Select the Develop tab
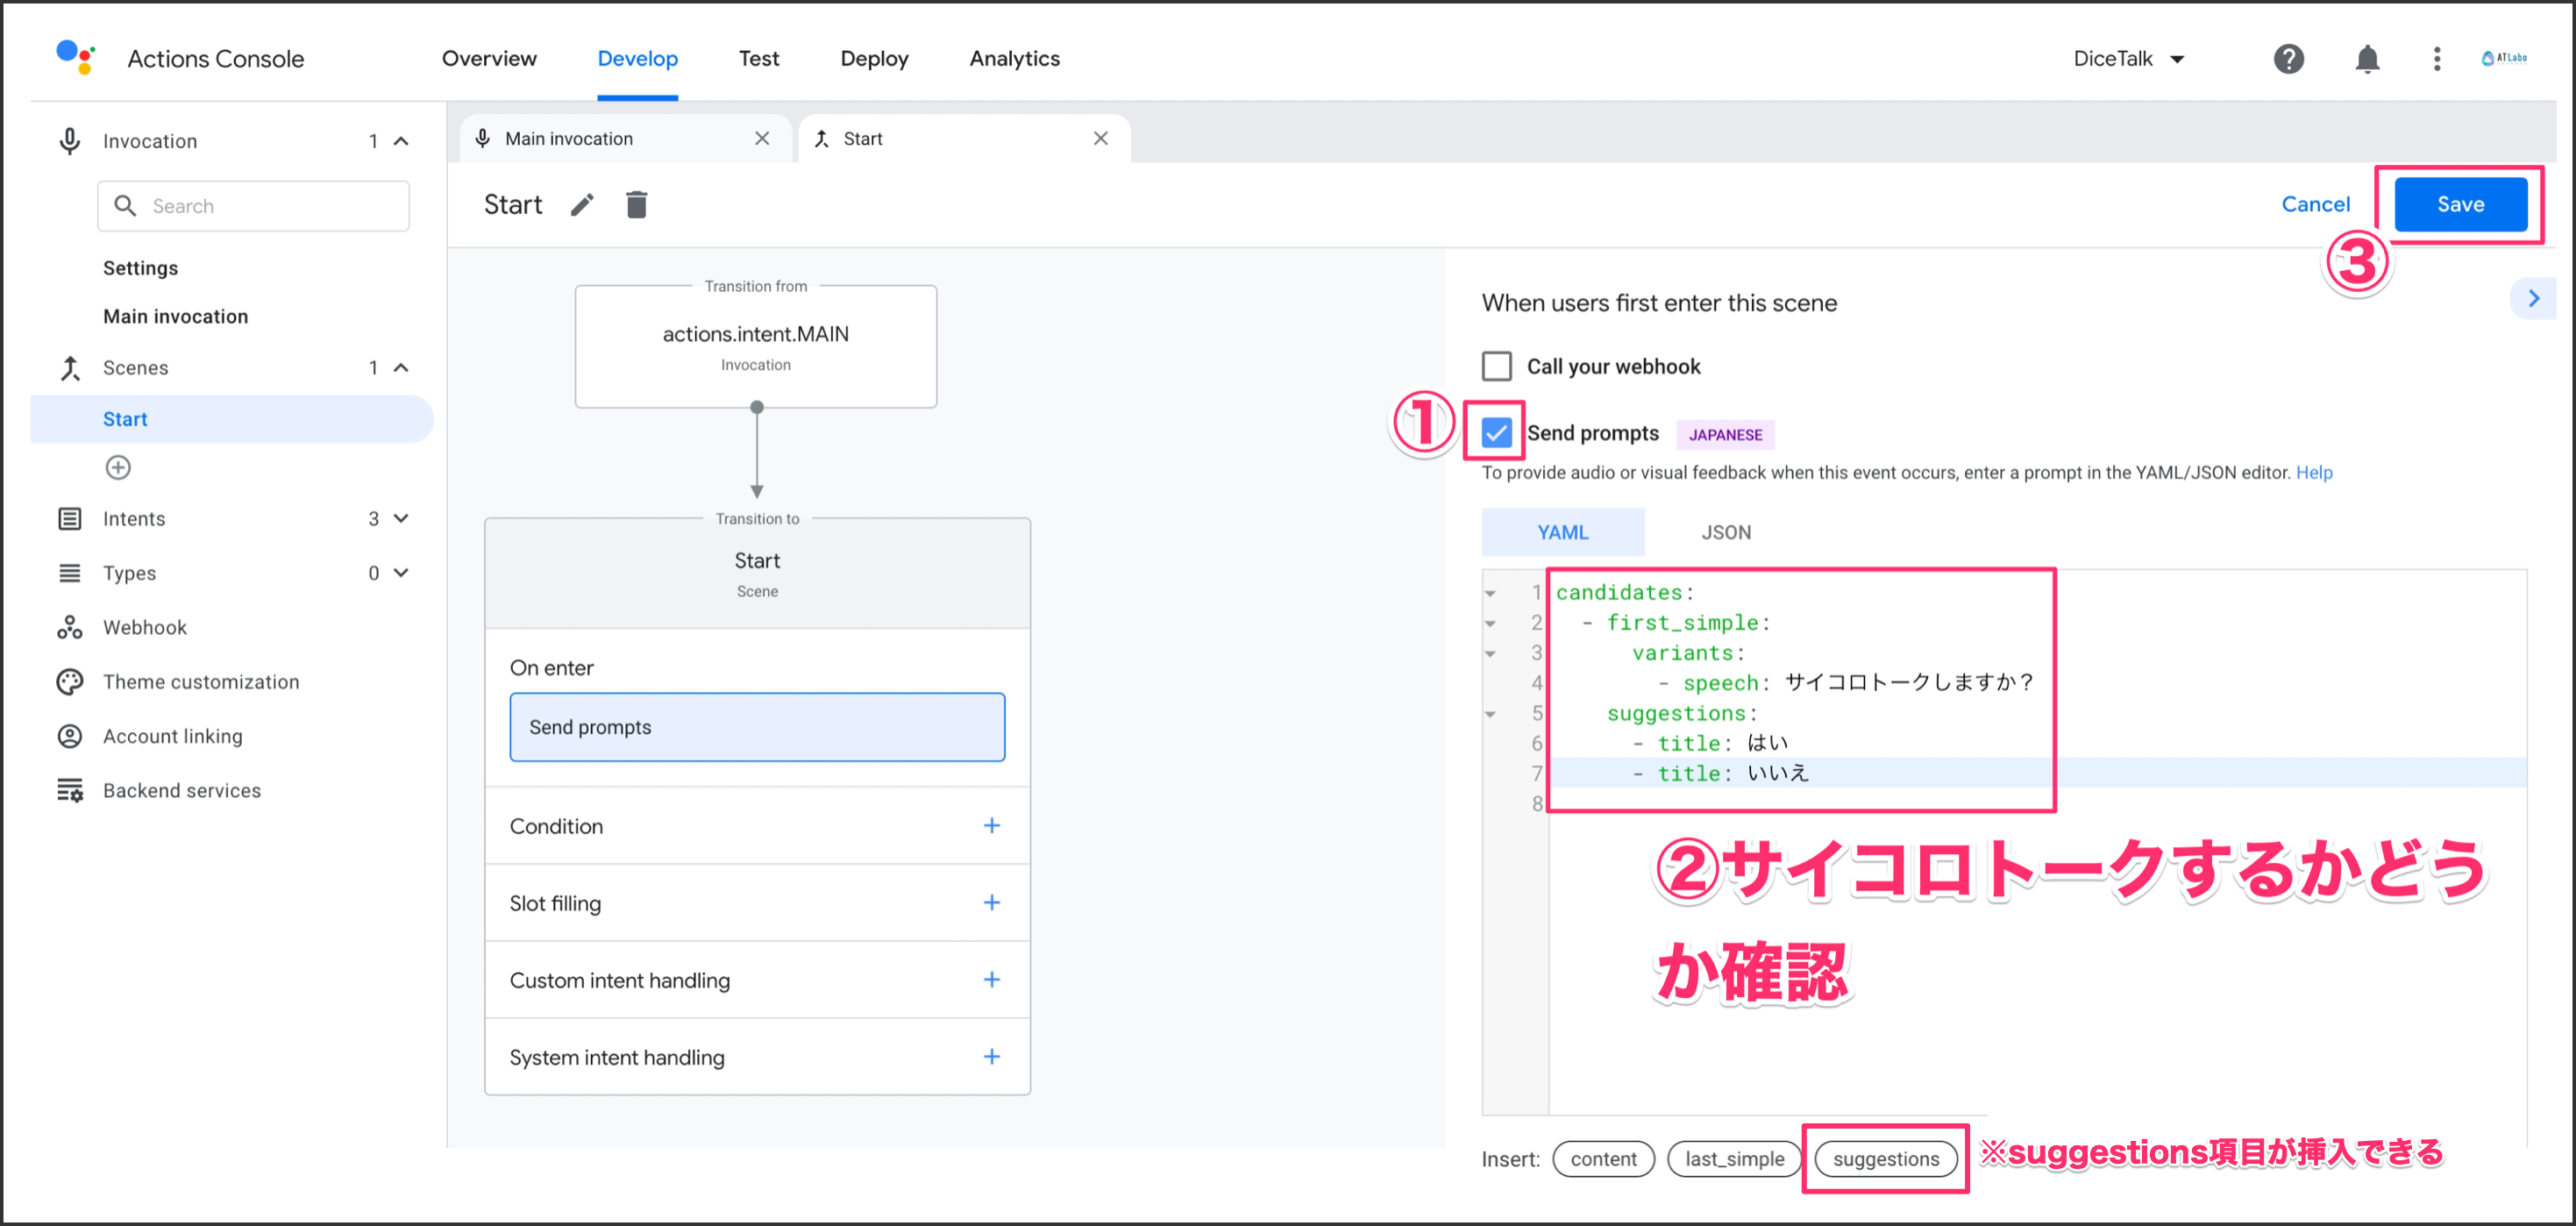 coord(637,58)
